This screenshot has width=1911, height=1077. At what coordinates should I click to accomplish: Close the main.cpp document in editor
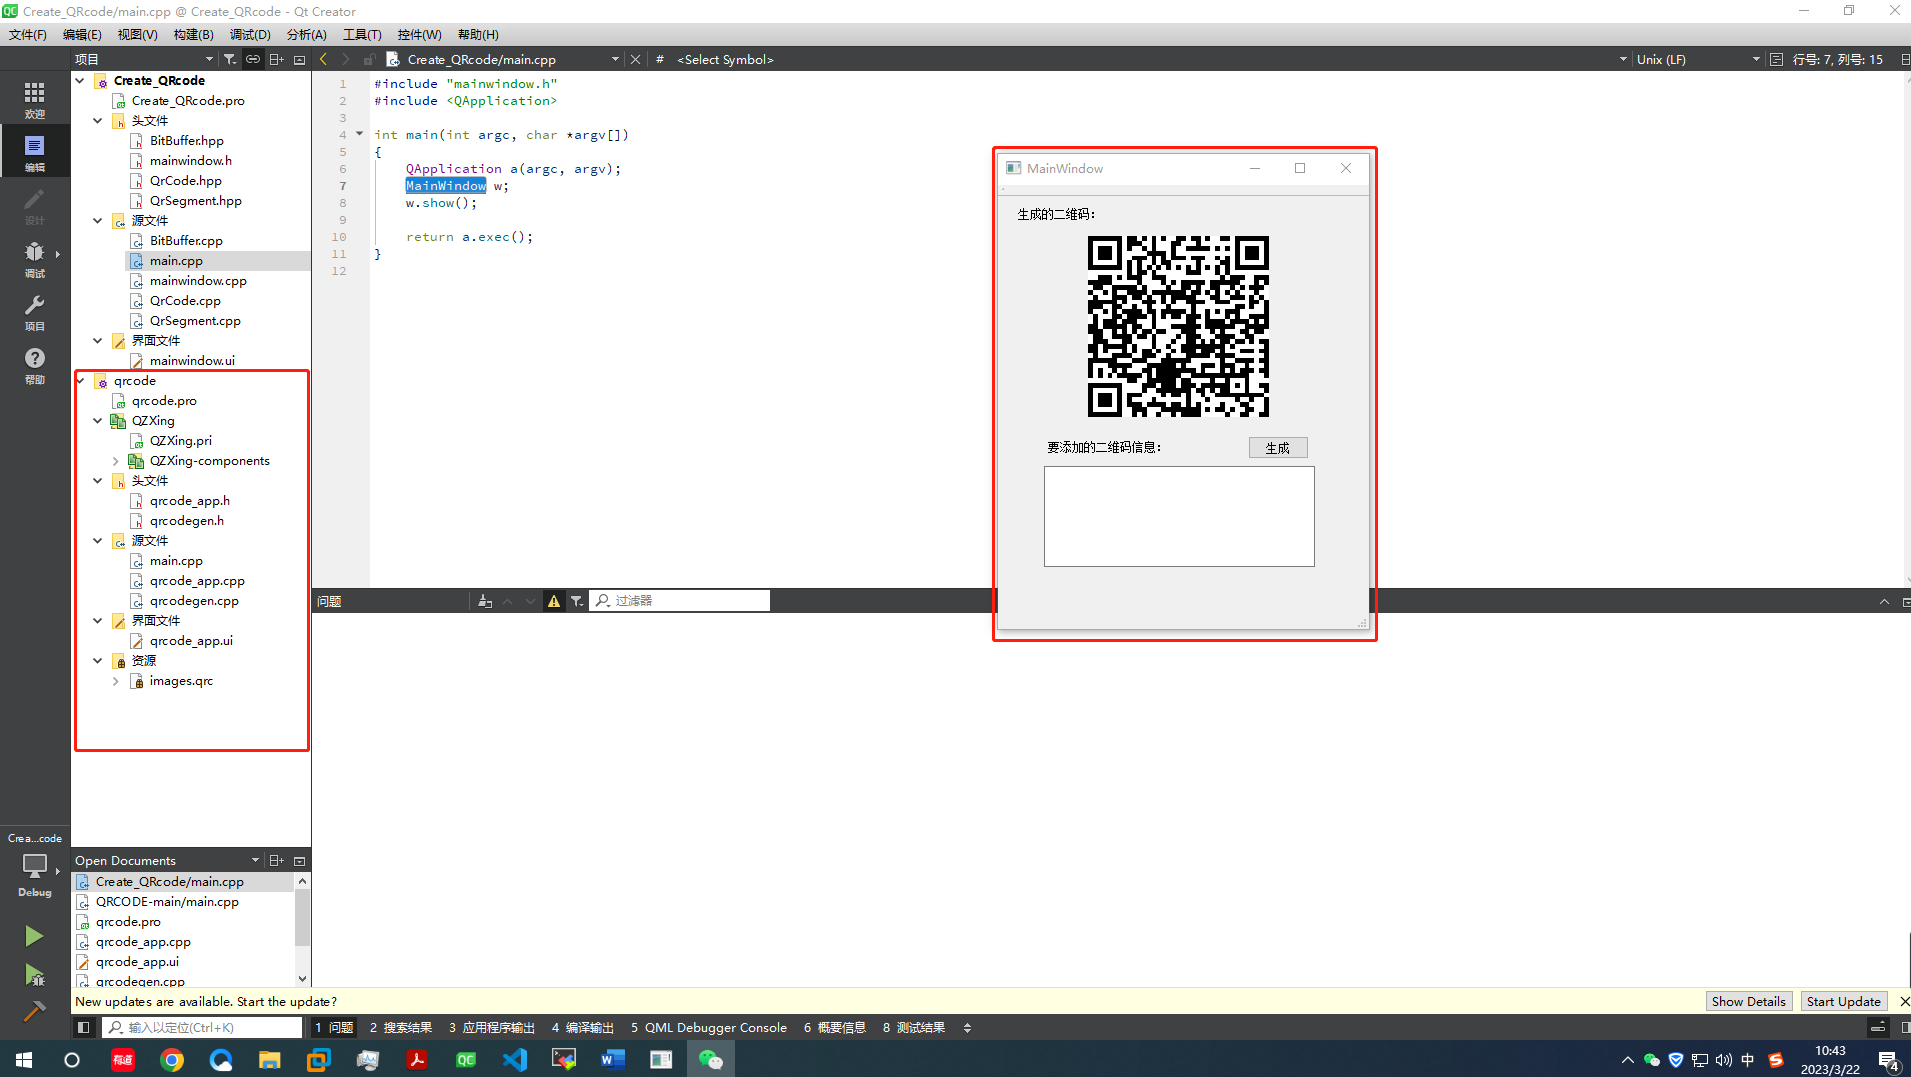(x=635, y=59)
